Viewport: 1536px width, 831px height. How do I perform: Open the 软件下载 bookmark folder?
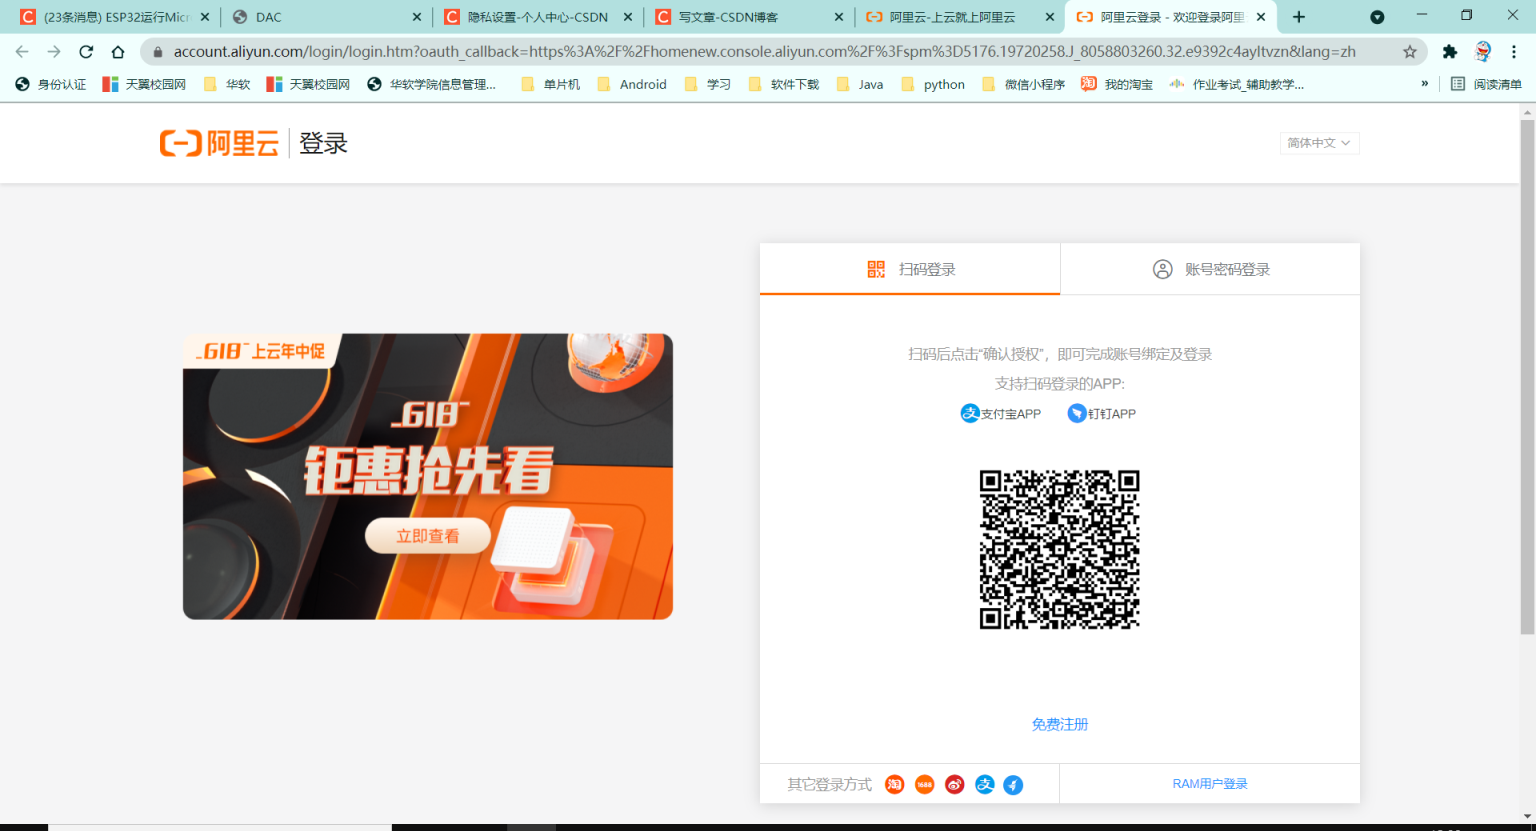[784, 85]
